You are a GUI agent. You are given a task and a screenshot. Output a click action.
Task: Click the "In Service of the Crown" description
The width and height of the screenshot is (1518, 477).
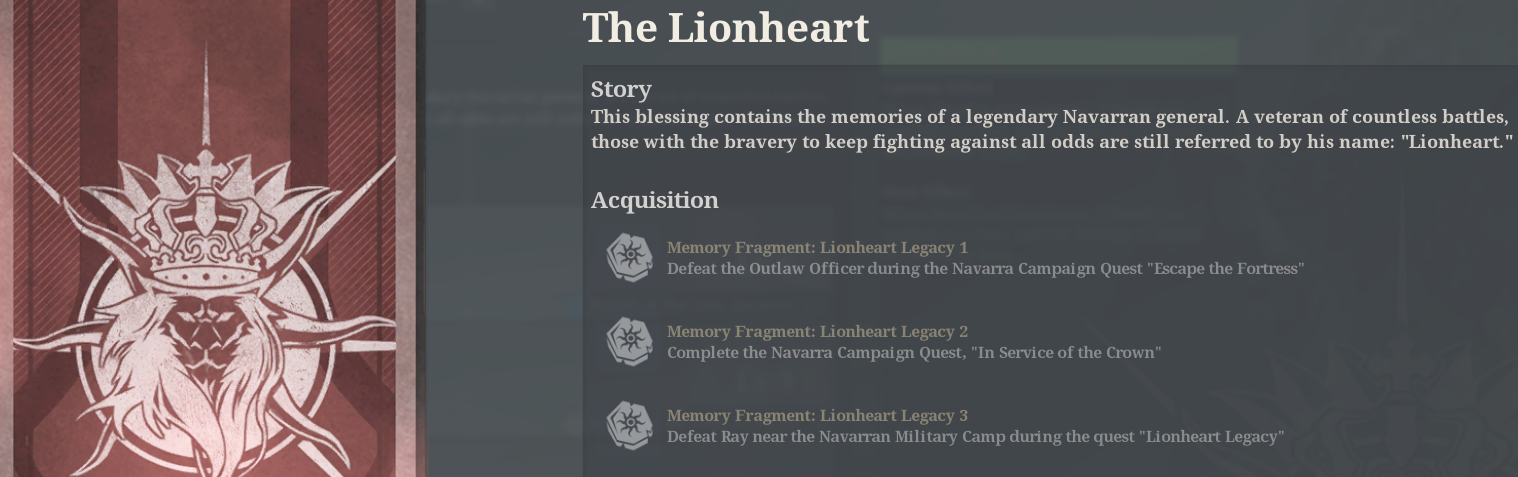pos(913,352)
